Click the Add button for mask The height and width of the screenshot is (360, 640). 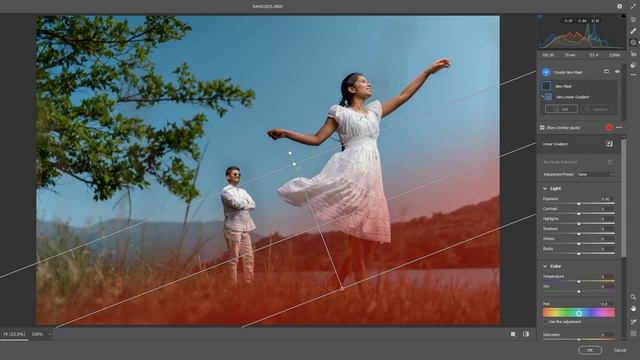(x=561, y=109)
